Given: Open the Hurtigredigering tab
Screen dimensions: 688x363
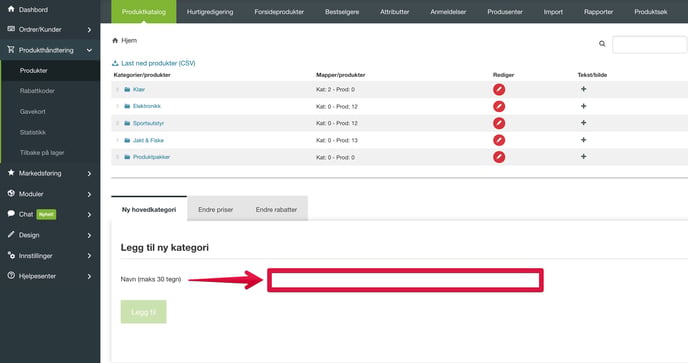Looking at the screenshot, I should (210, 12).
